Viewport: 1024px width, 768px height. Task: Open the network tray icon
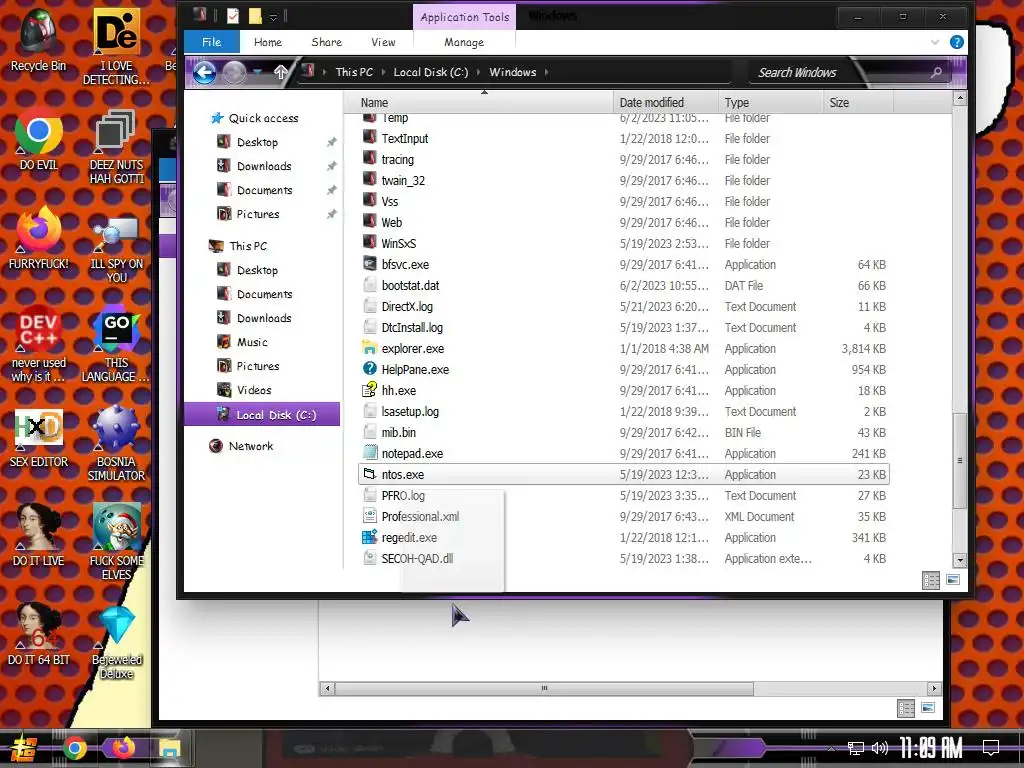[x=856, y=748]
